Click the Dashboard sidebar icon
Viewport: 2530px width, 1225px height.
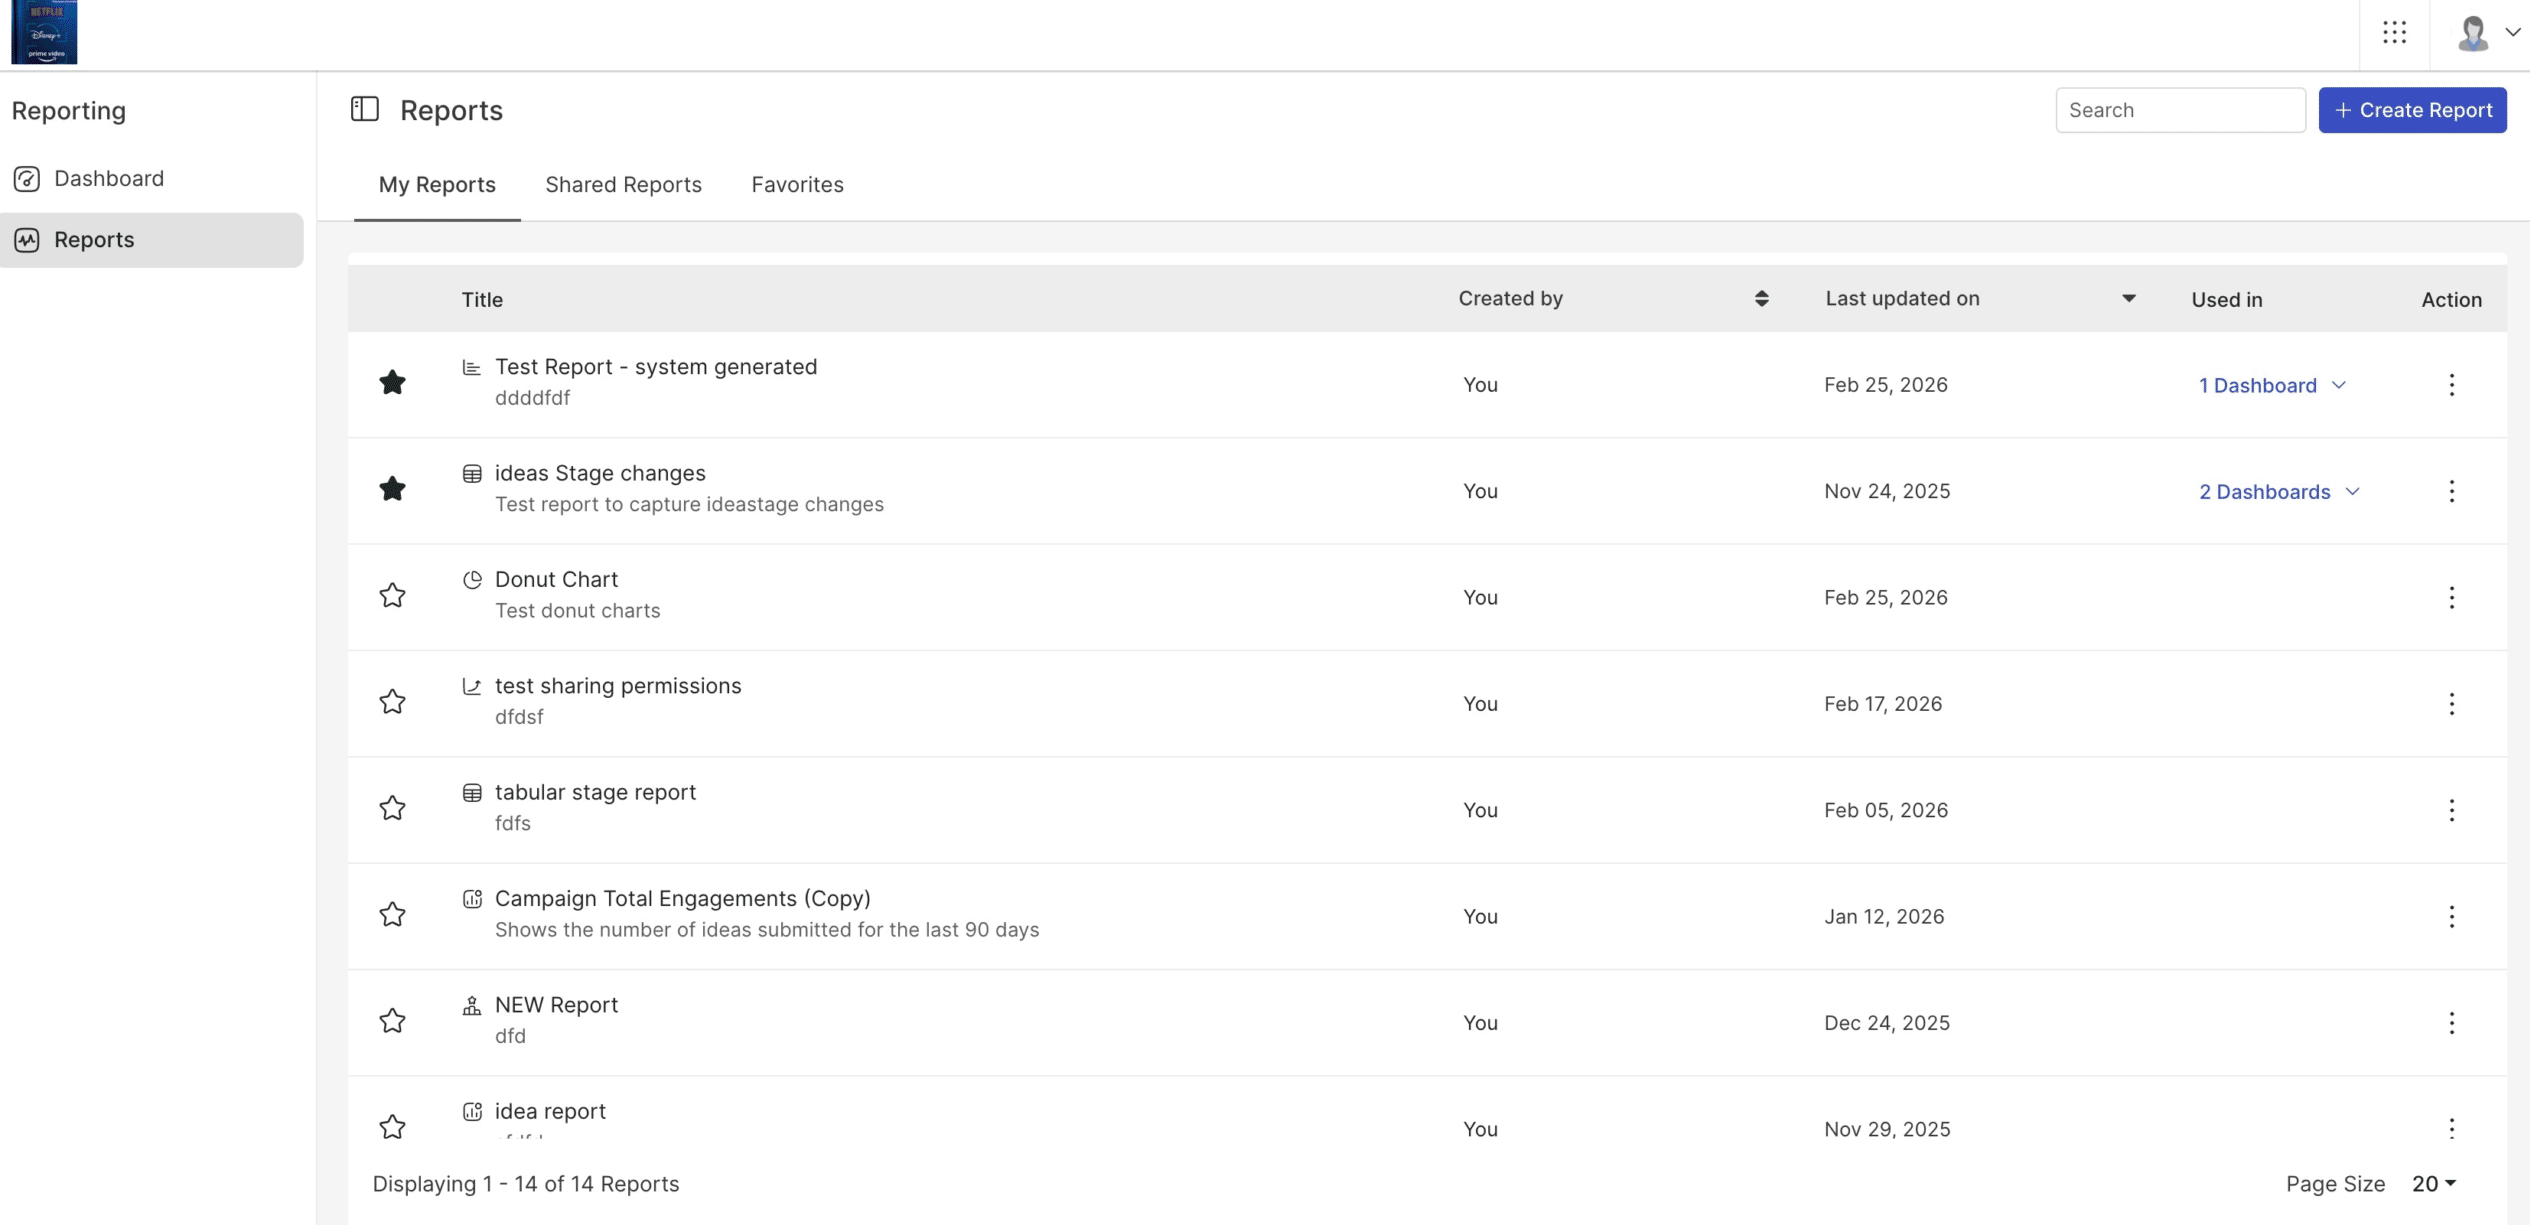click(27, 178)
